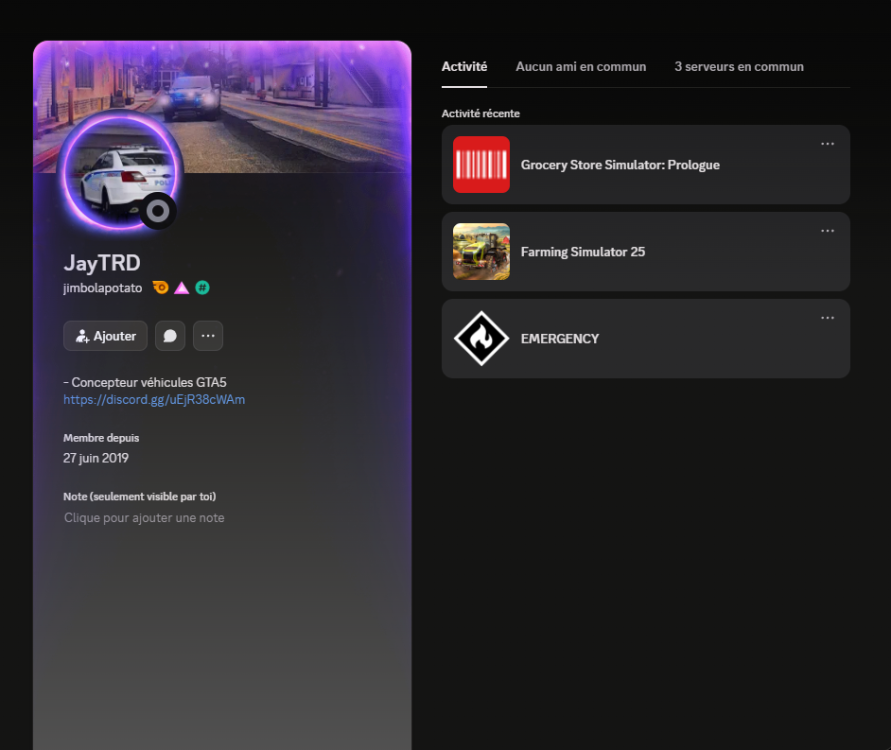Open more options next to Ajouter button
This screenshot has width=891, height=750.
click(x=208, y=336)
